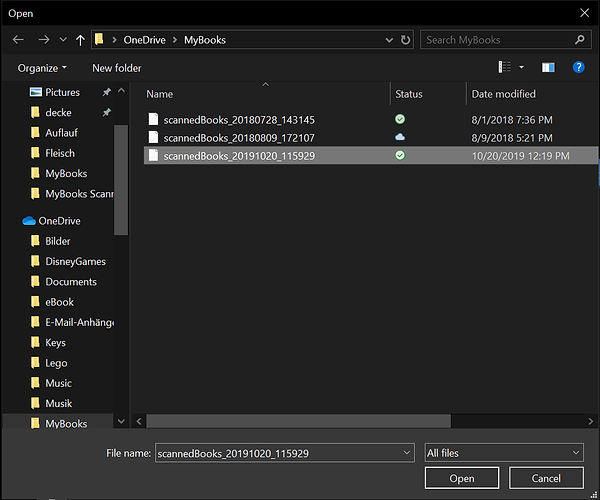Go back using the back arrow
The image size is (600, 500).
(18, 40)
